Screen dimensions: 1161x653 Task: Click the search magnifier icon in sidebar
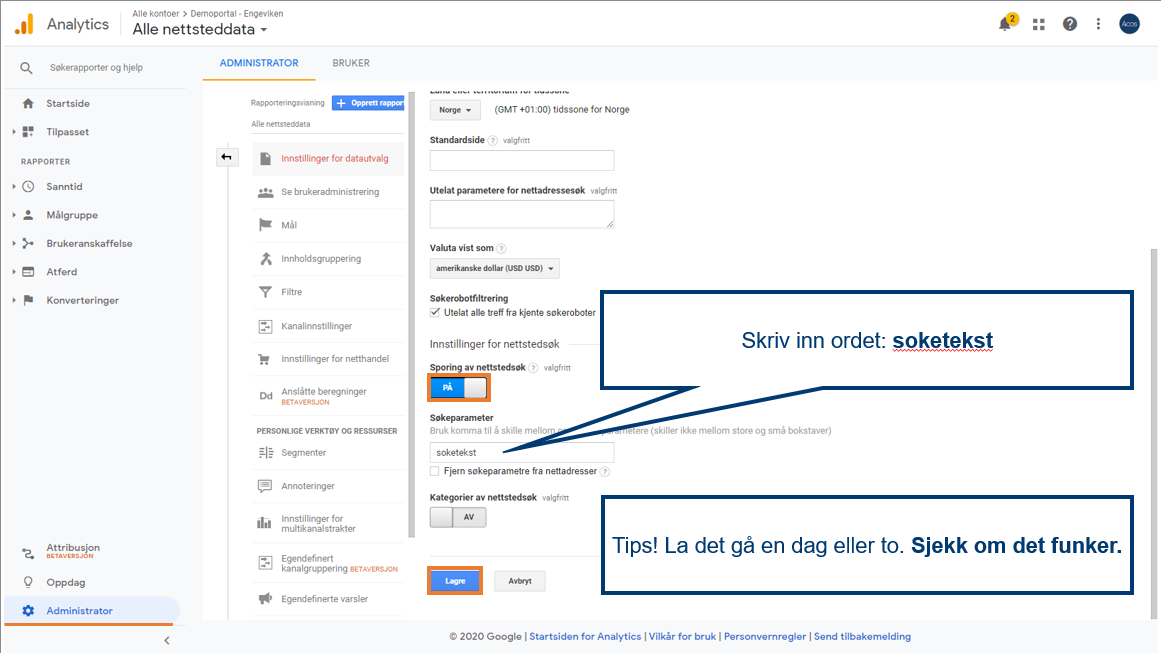pyautogui.click(x=27, y=68)
